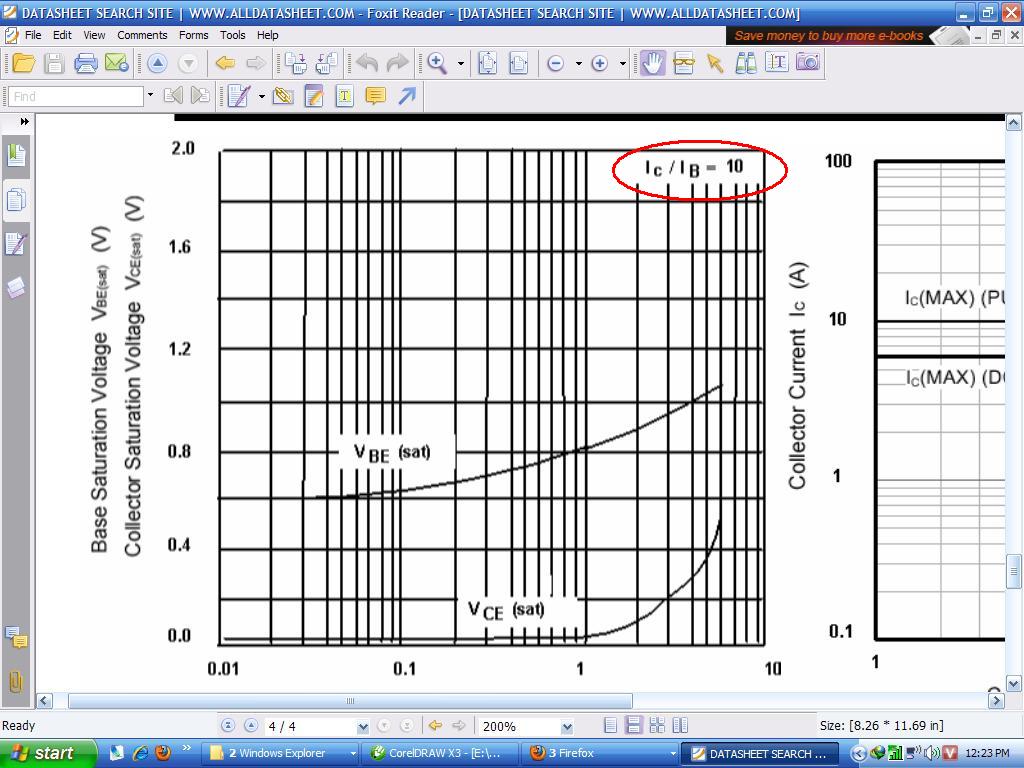Image resolution: width=1024 pixels, height=768 pixels.
Task: Go to the previous view with the yellow arrow
Action: [225, 63]
